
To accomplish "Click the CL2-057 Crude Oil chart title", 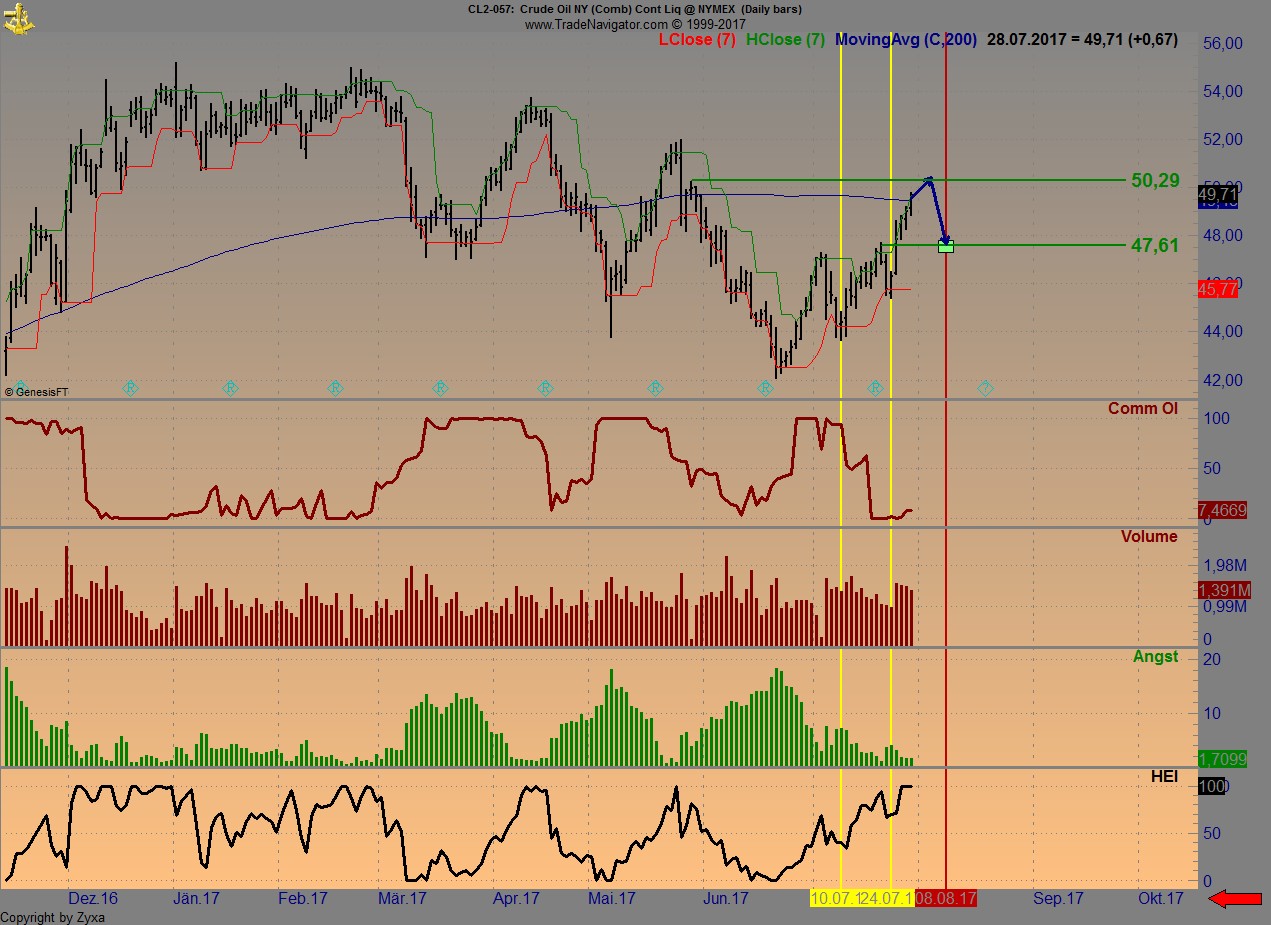I will [634, 9].
